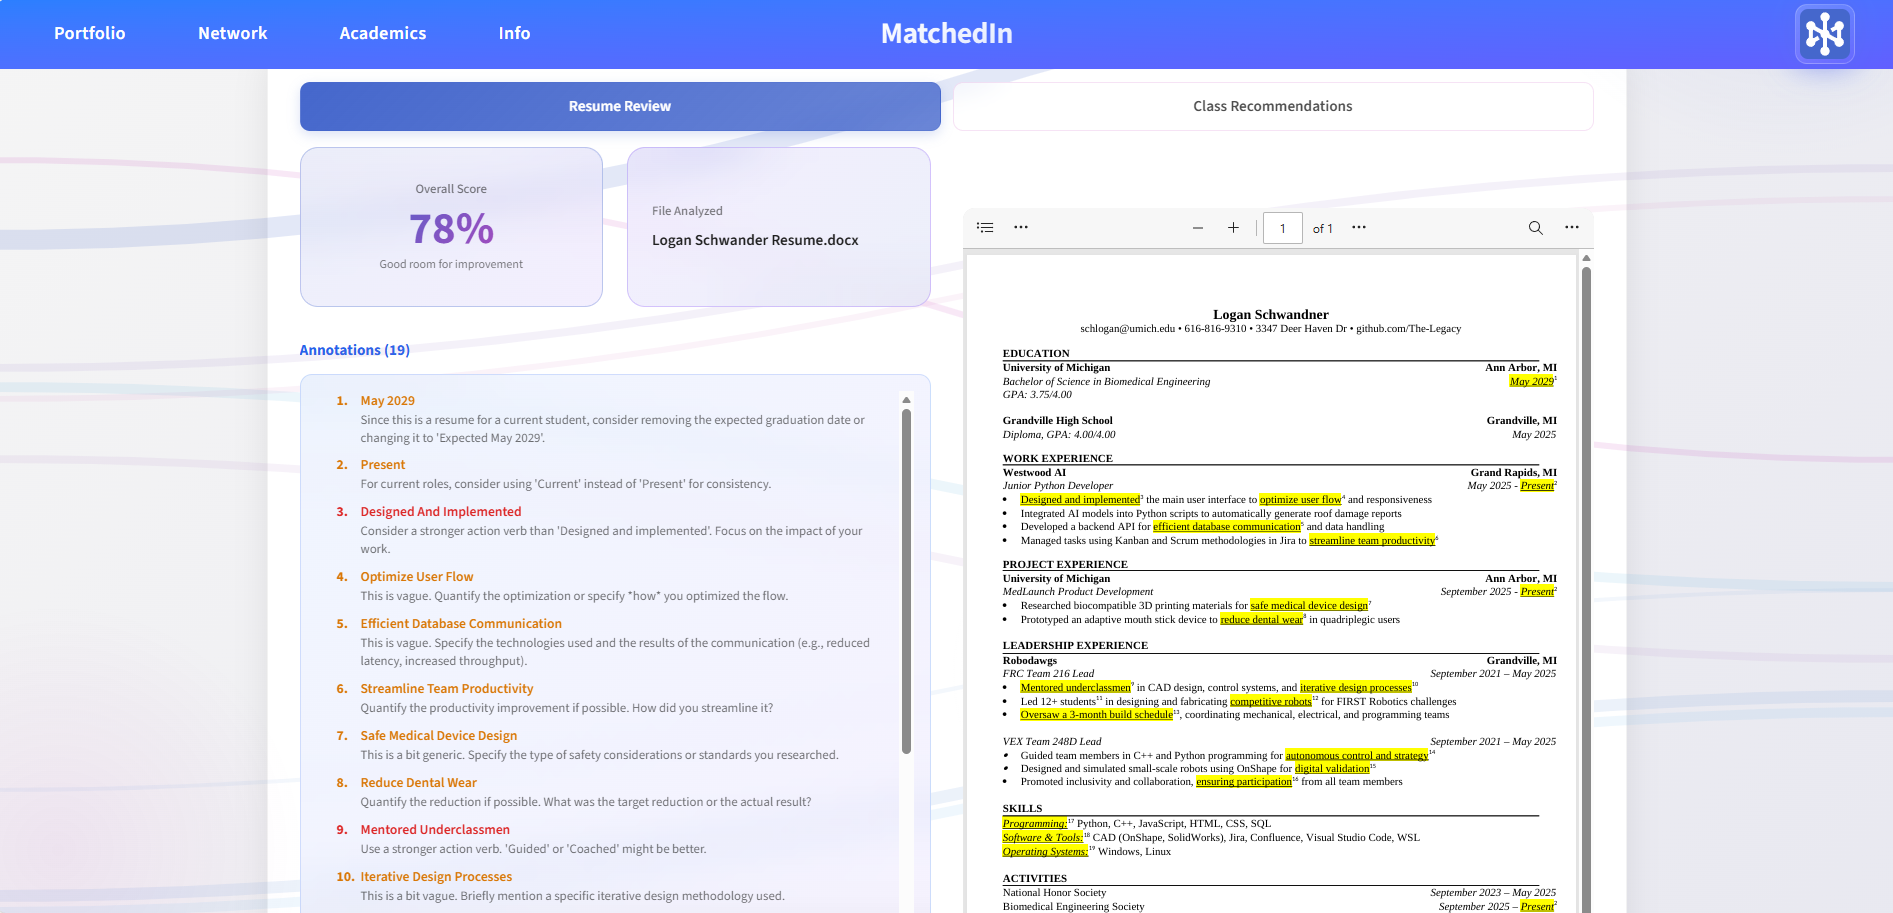Click highlighted 'Designed and implemented' in resume

point(1079,499)
